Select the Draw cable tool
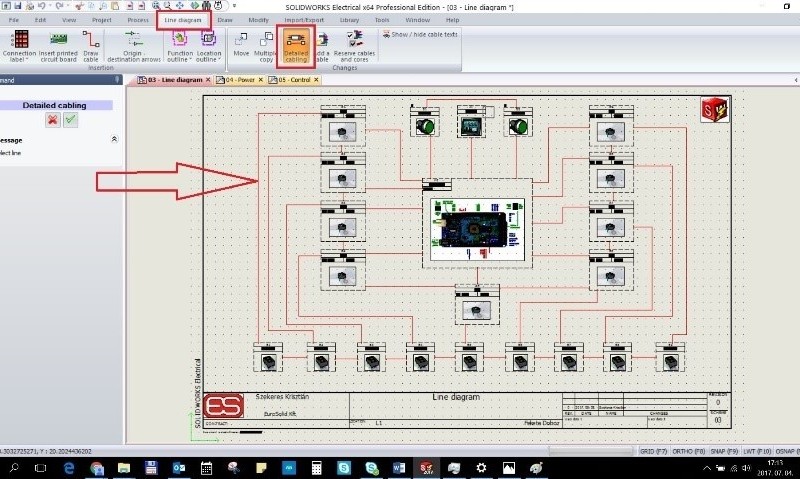Screen dimensions: 800x479 [x=91, y=46]
